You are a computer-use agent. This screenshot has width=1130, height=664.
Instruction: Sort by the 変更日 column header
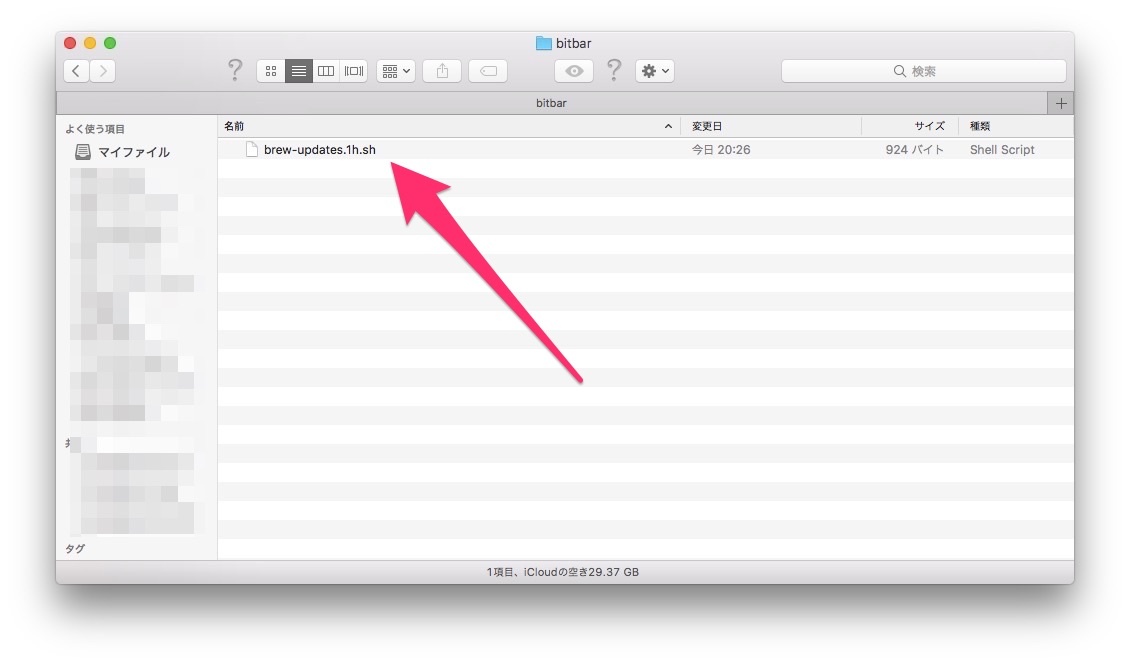[770, 126]
